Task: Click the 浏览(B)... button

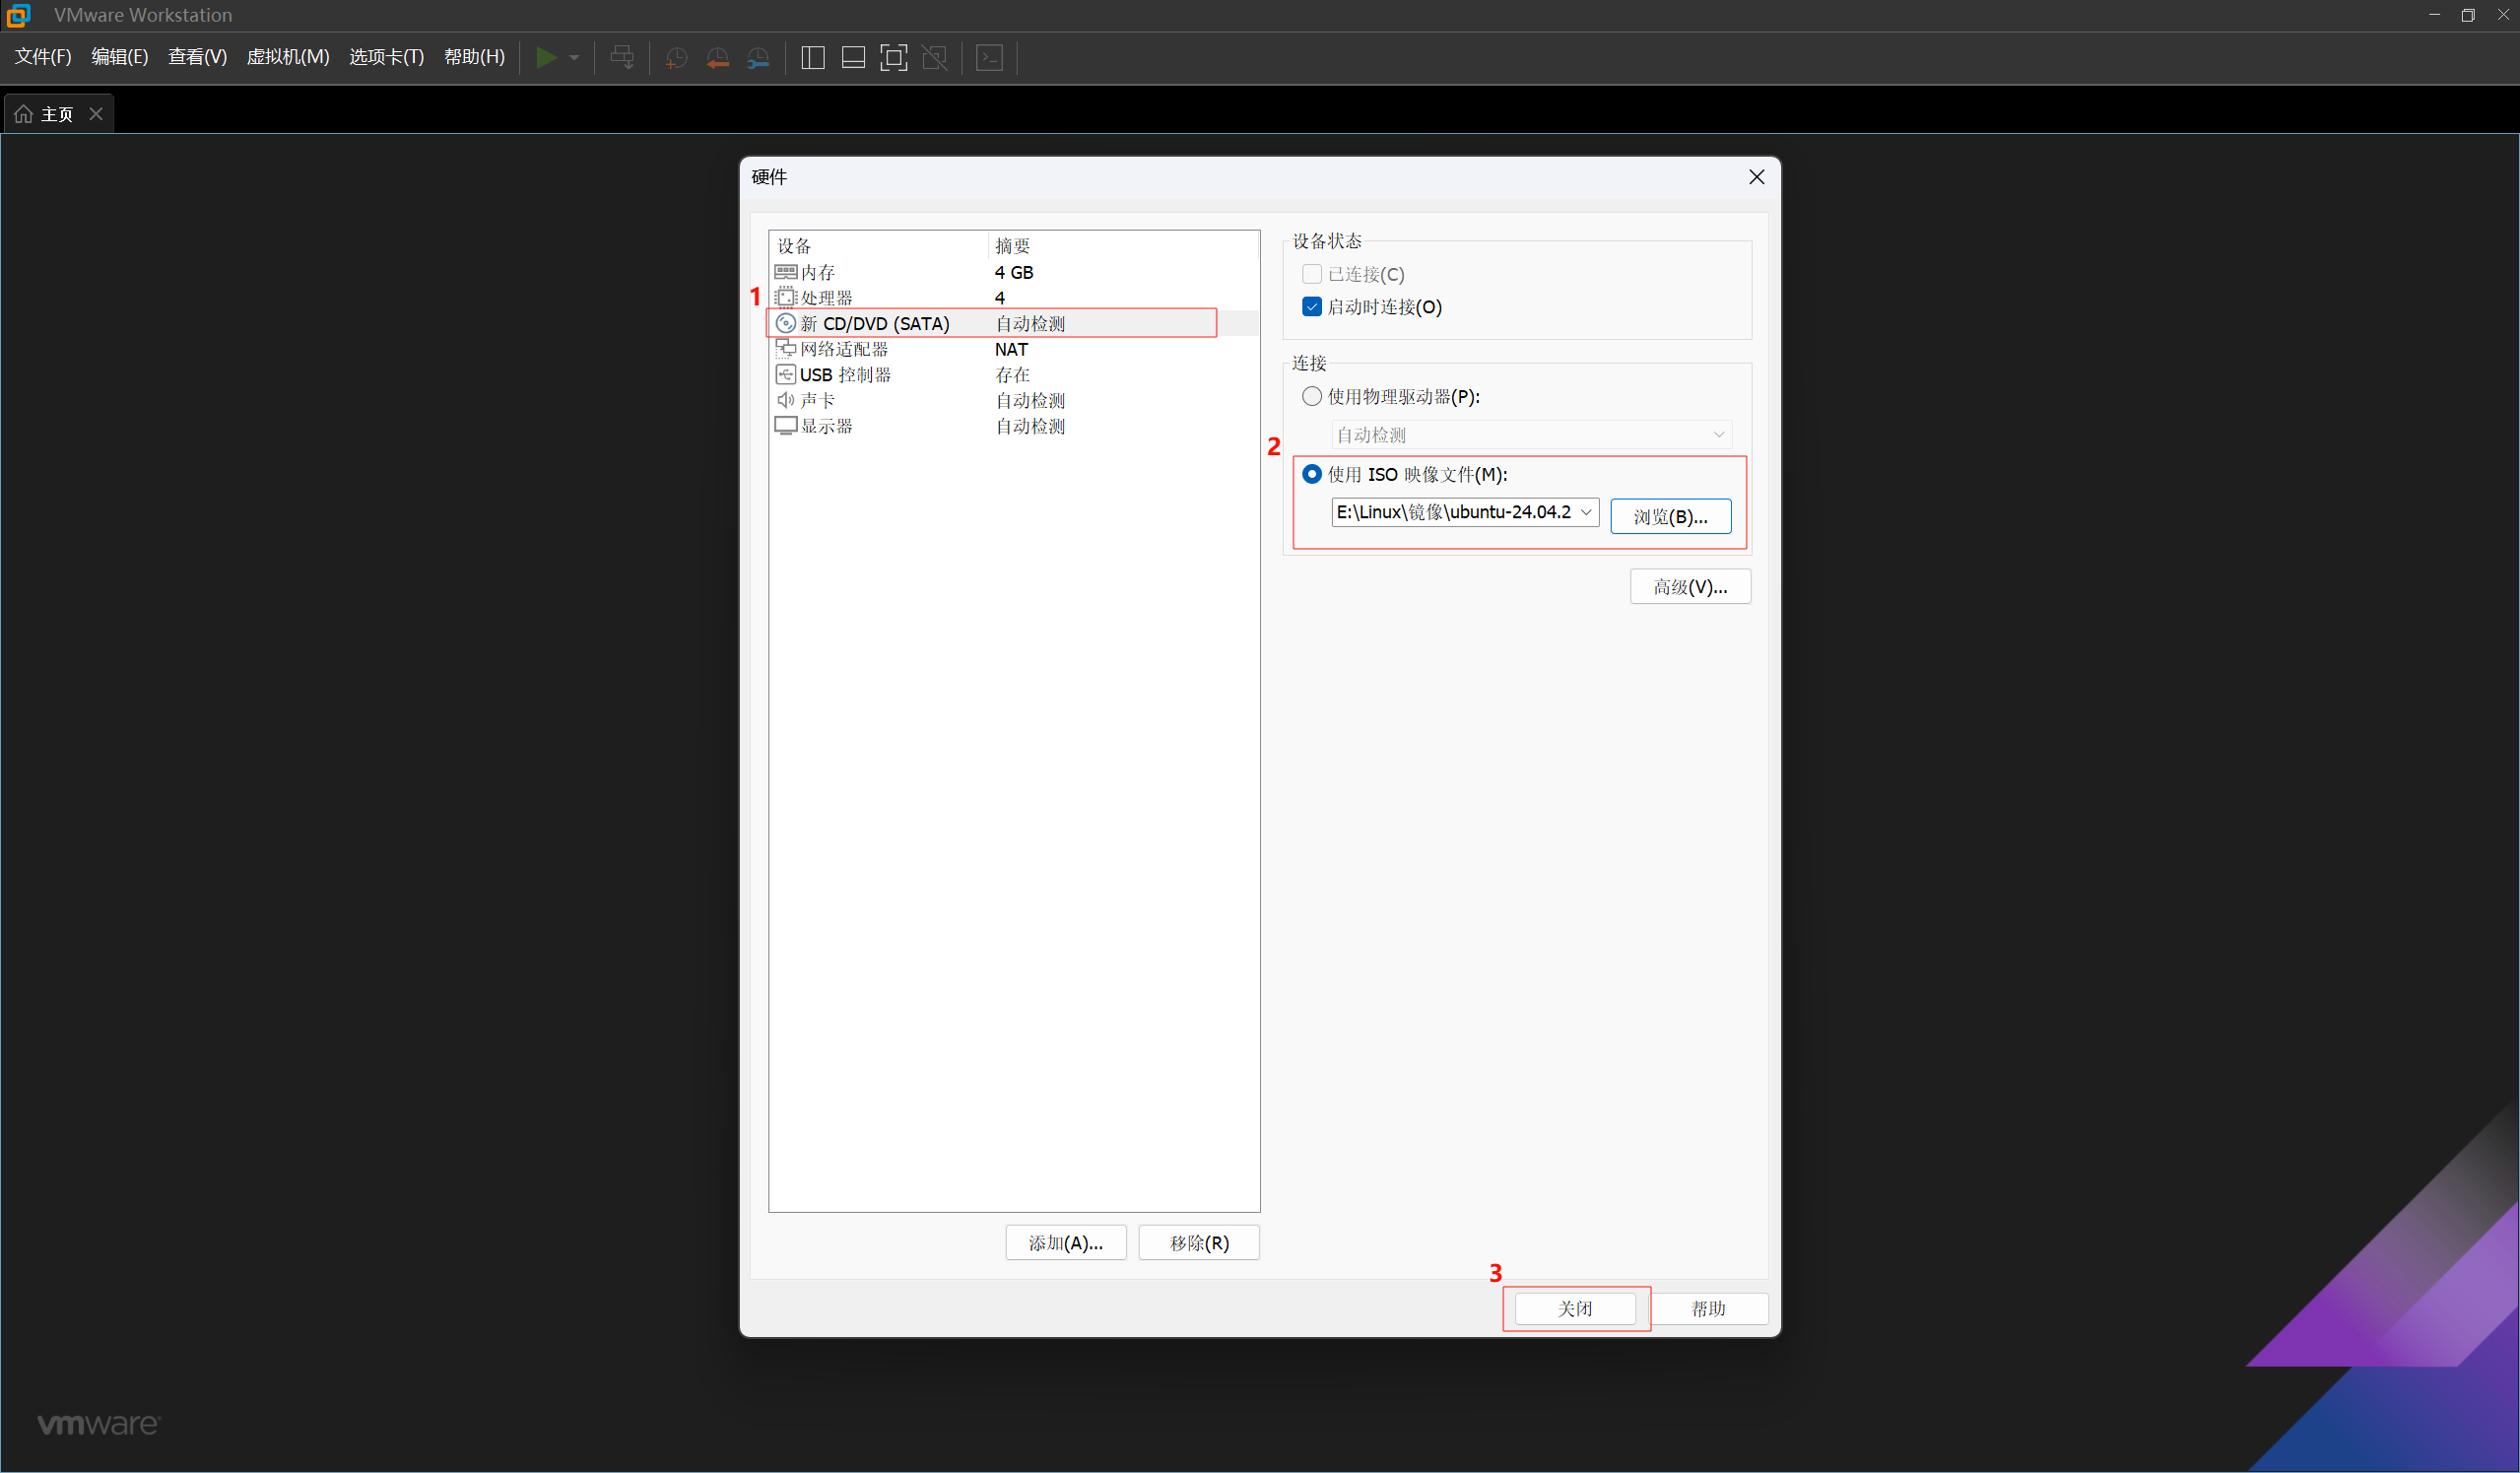Action: pos(1670,516)
